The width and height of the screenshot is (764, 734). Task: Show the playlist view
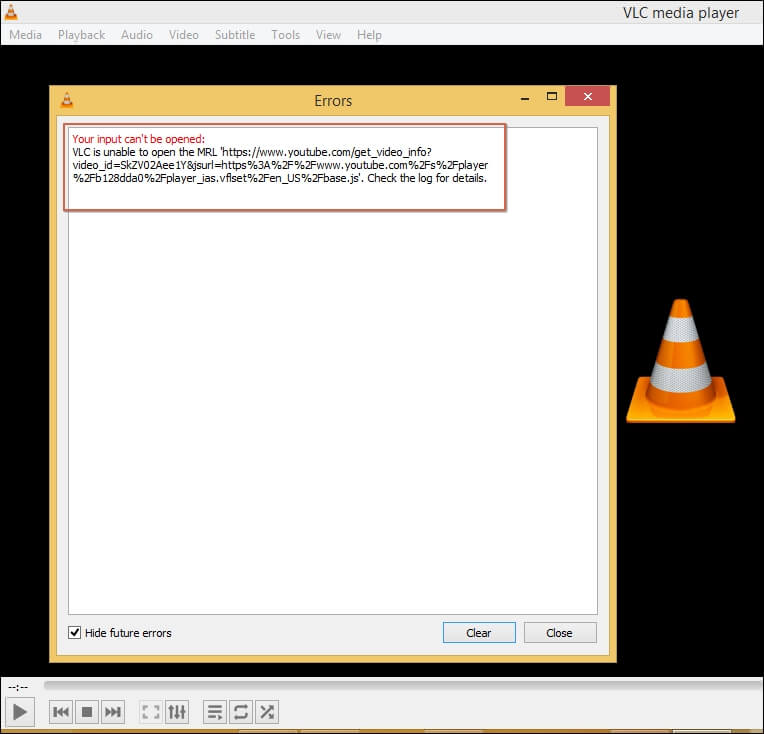coord(214,712)
